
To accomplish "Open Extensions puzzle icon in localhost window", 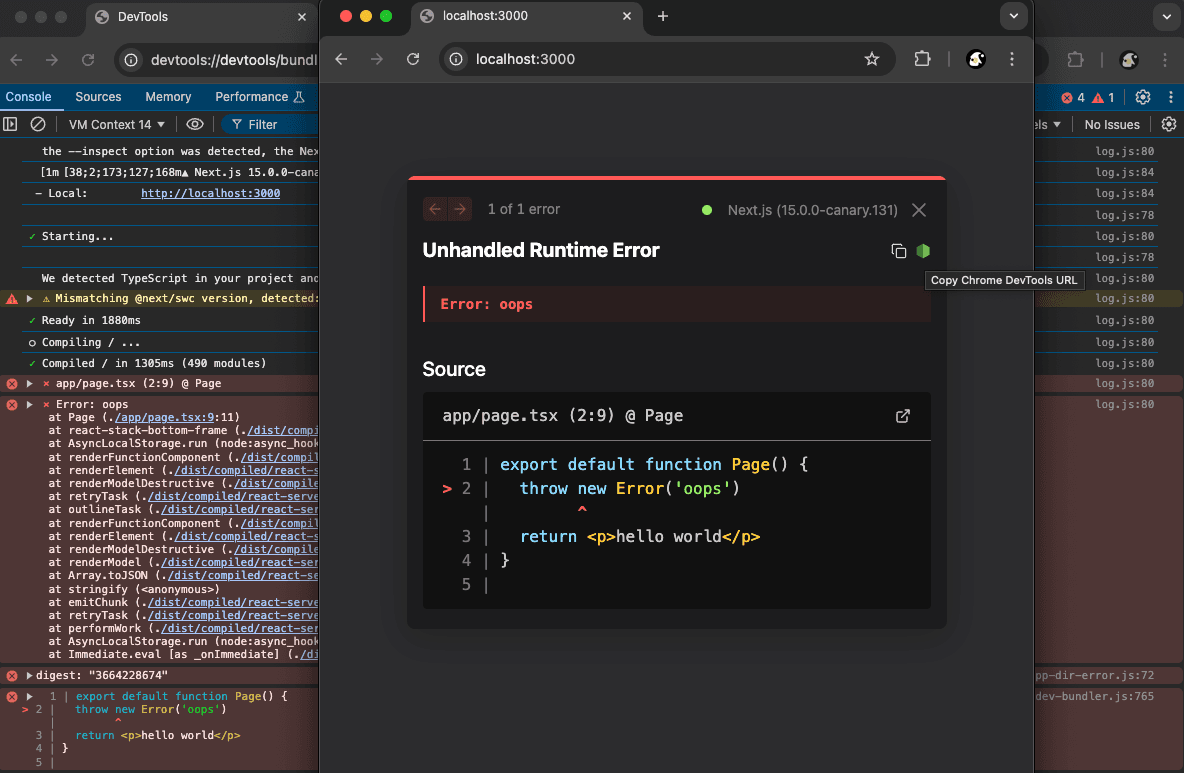I will tap(922, 59).
